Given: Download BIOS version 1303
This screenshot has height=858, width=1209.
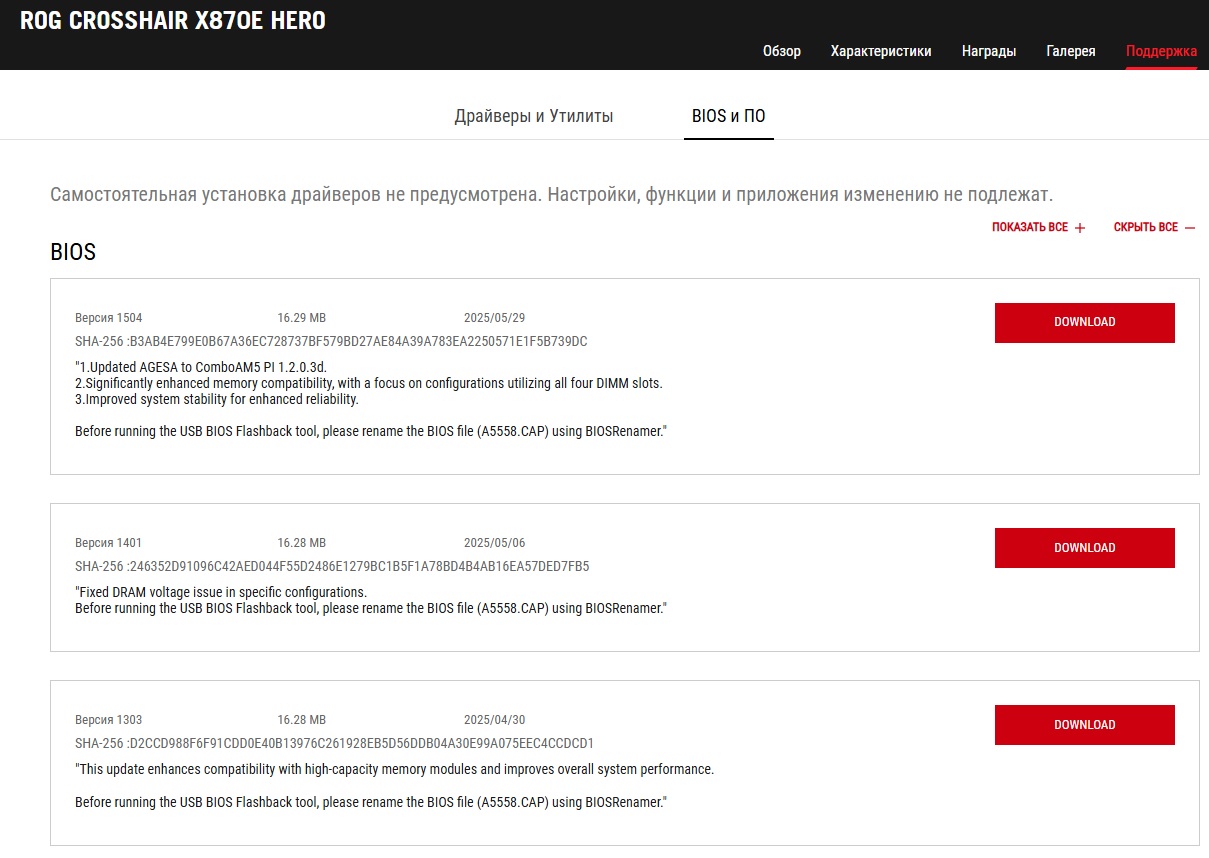Looking at the screenshot, I should click(x=1085, y=725).
